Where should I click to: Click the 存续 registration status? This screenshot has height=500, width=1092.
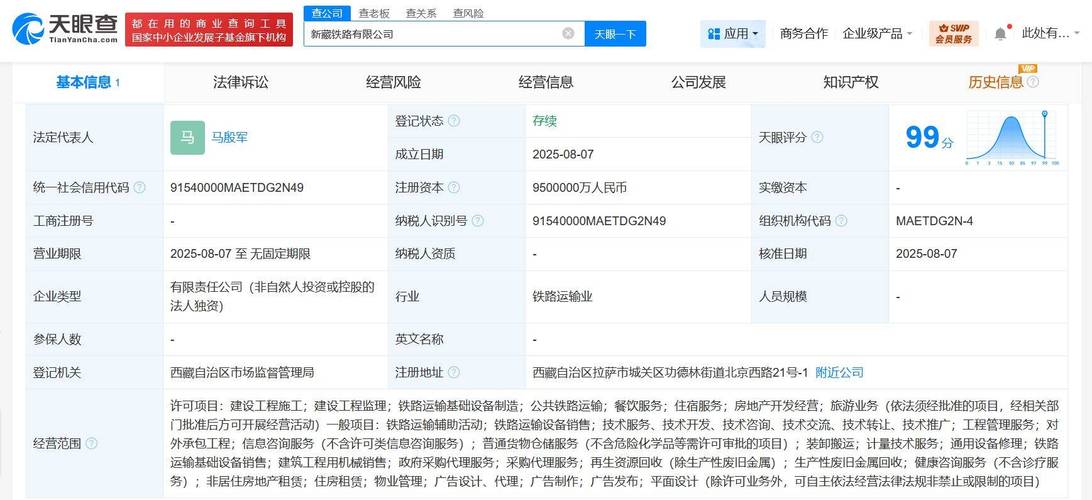pos(545,121)
